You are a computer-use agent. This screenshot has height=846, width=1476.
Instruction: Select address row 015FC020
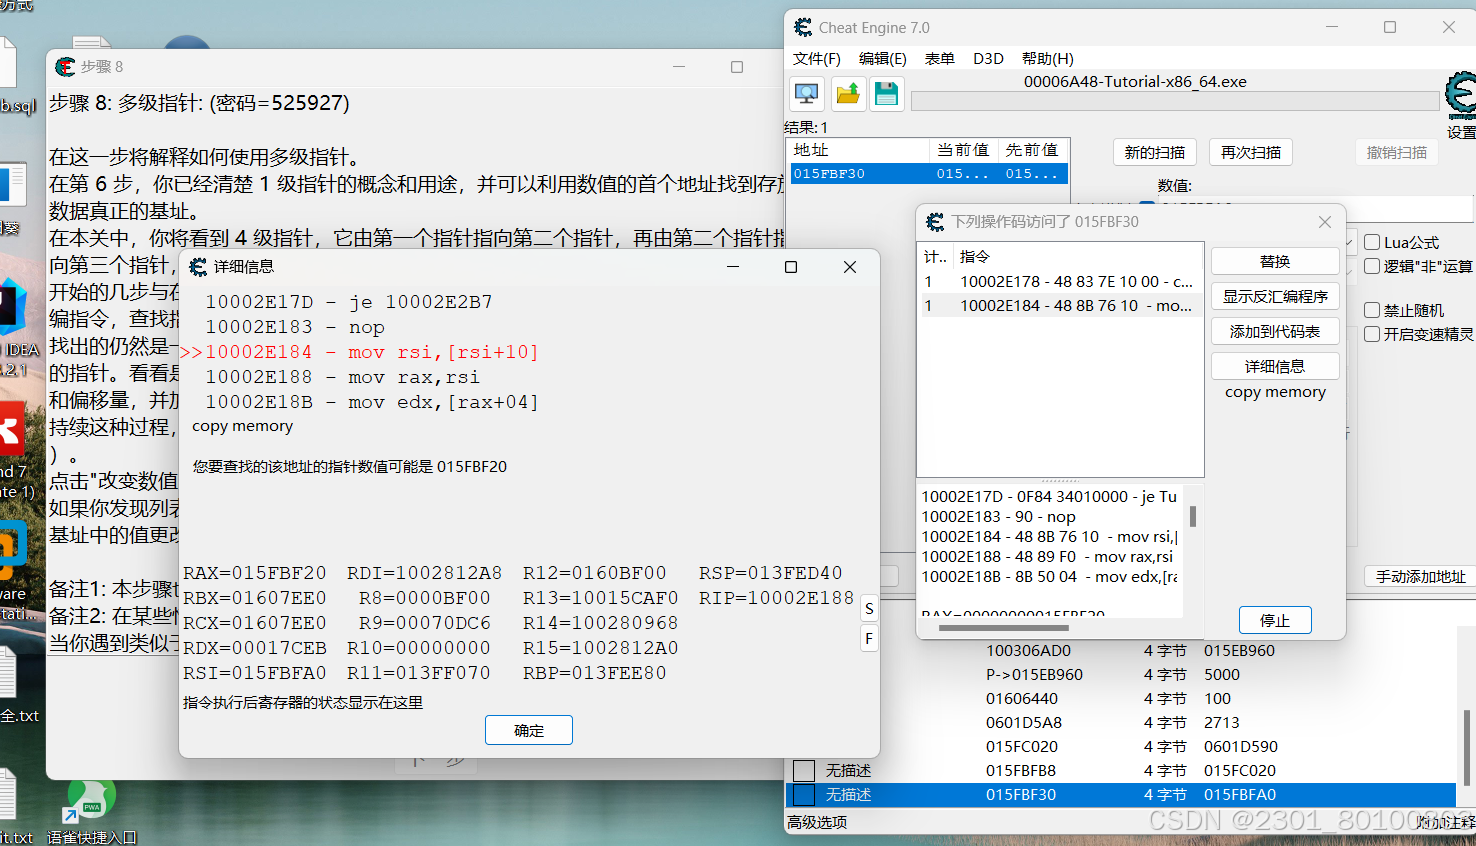[1120, 747]
